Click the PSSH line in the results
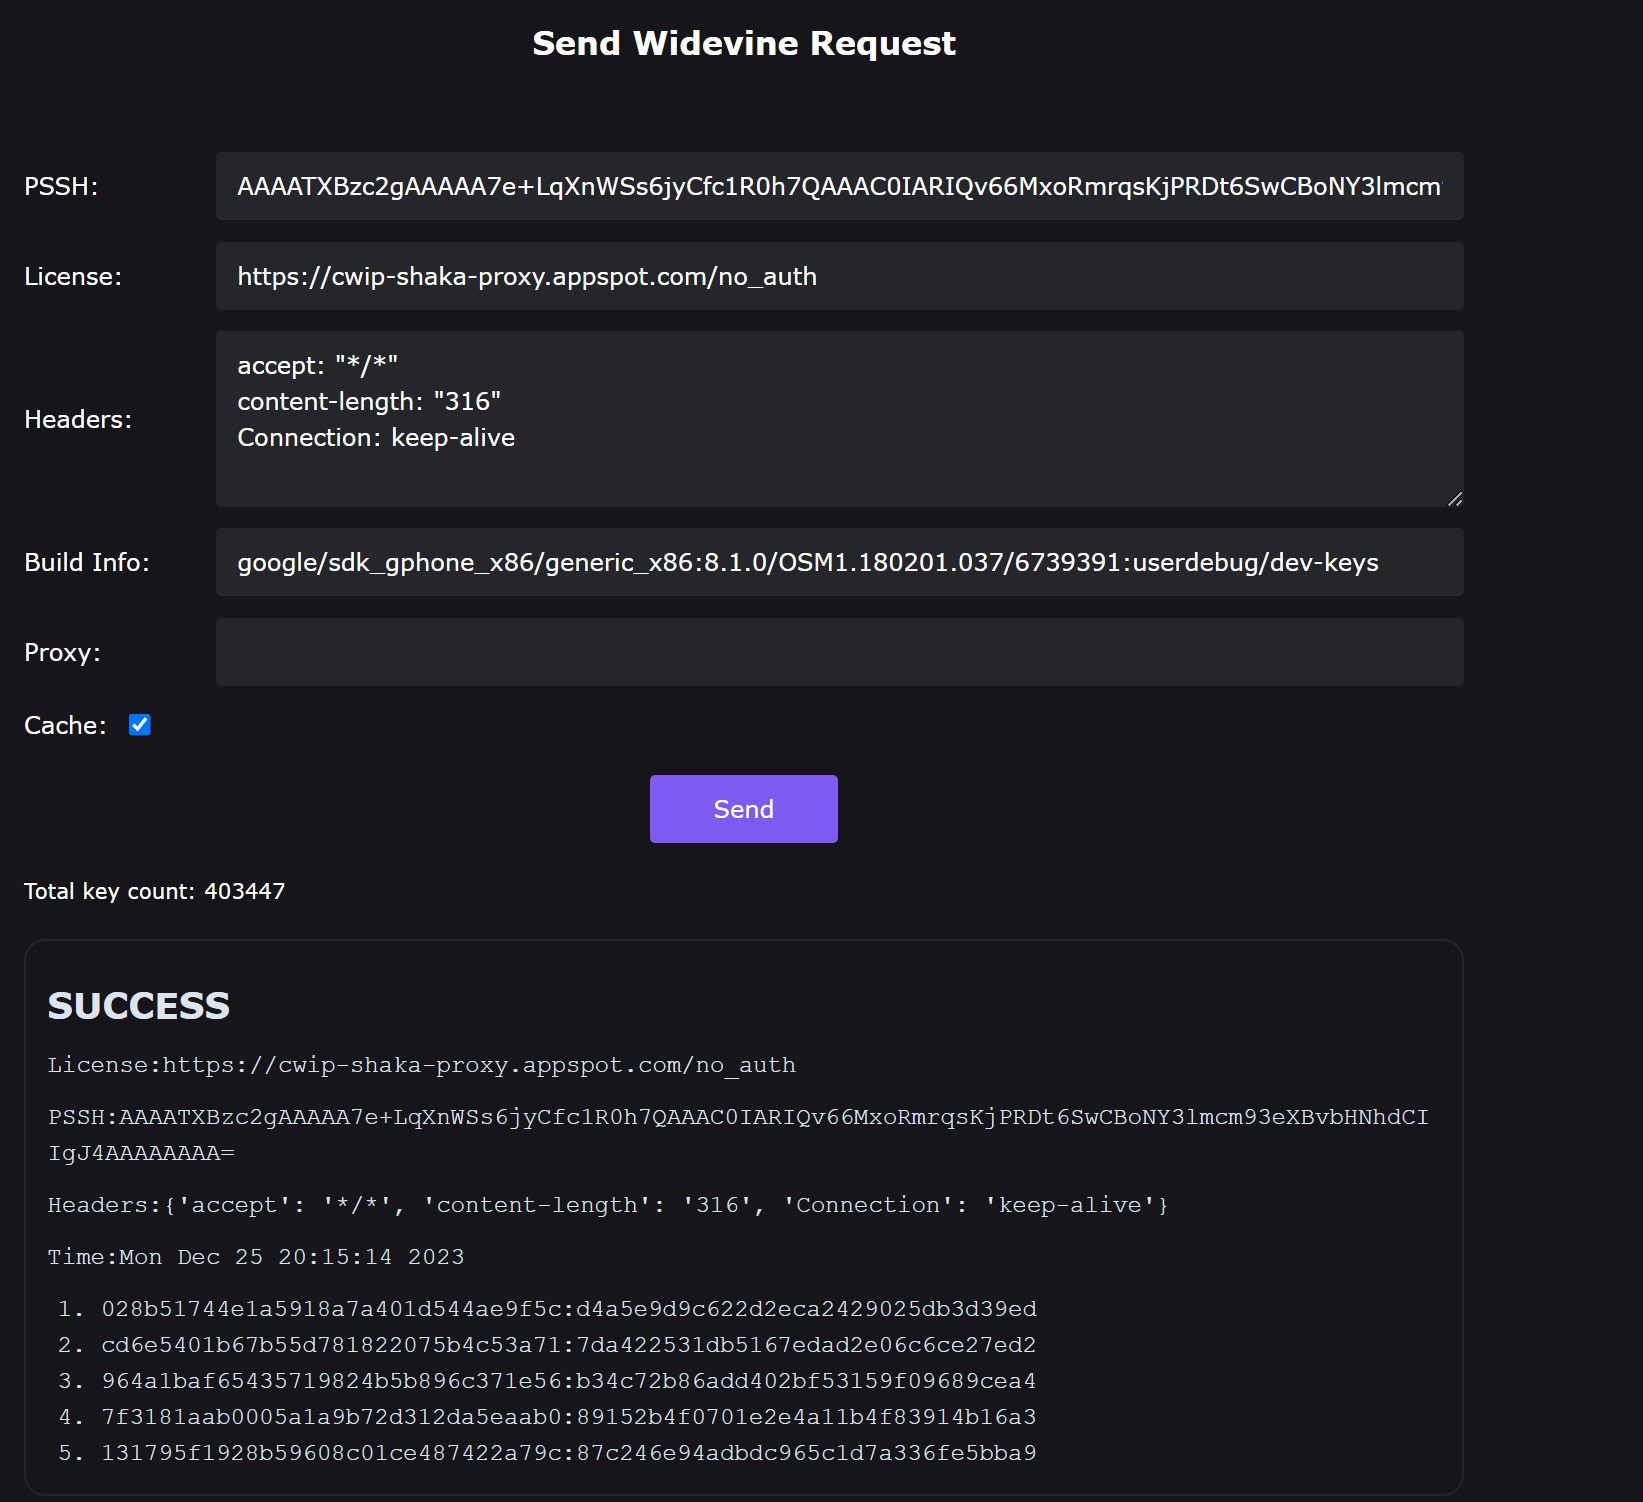 tap(737, 1118)
